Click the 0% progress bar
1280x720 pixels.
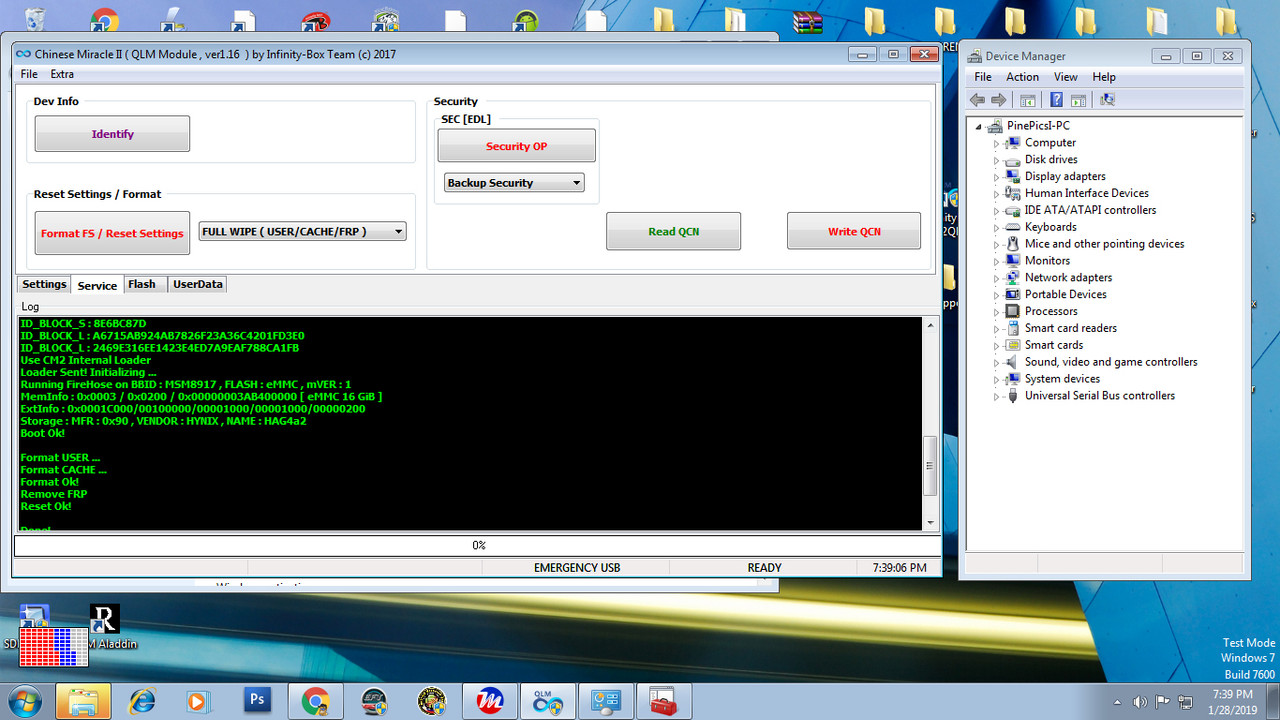point(477,545)
